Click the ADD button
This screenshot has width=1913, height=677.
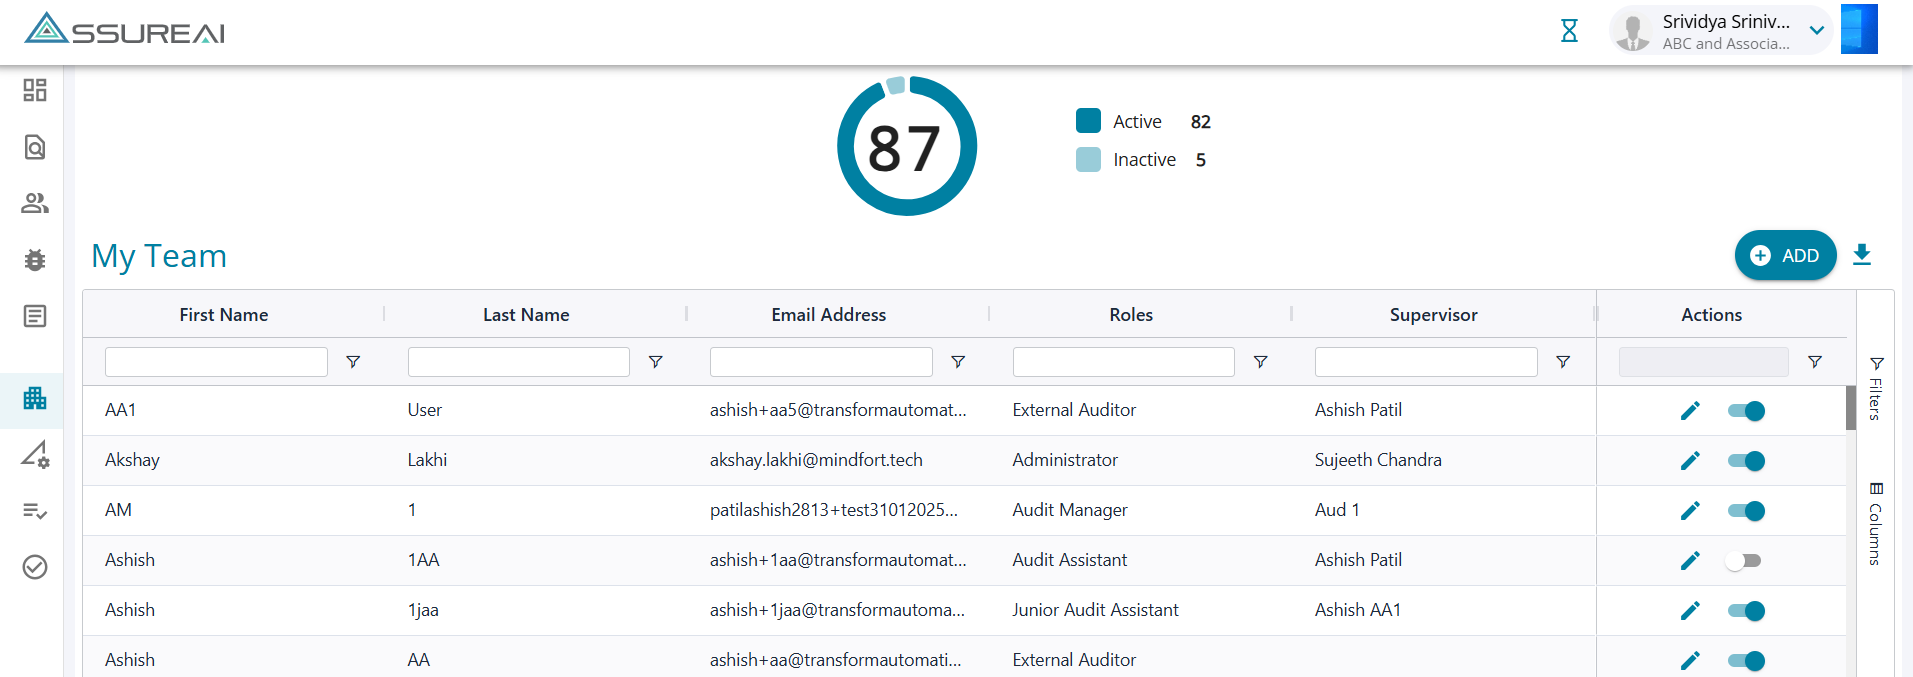tap(1785, 255)
